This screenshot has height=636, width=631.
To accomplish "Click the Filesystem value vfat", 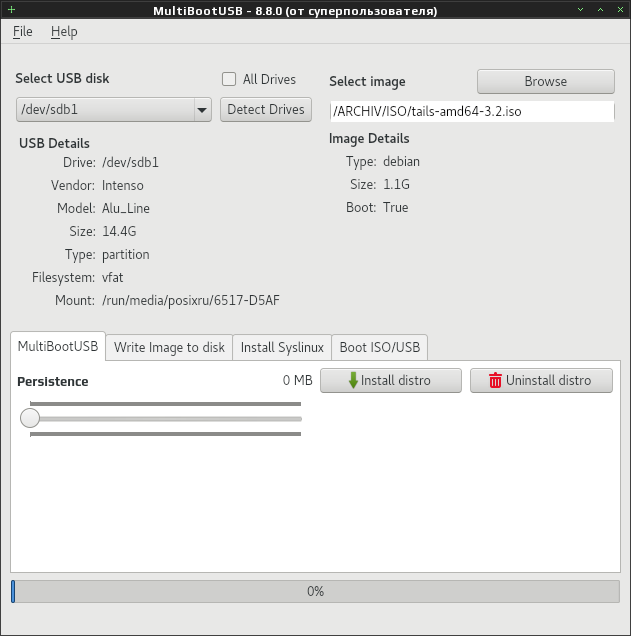I will click(112, 277).
